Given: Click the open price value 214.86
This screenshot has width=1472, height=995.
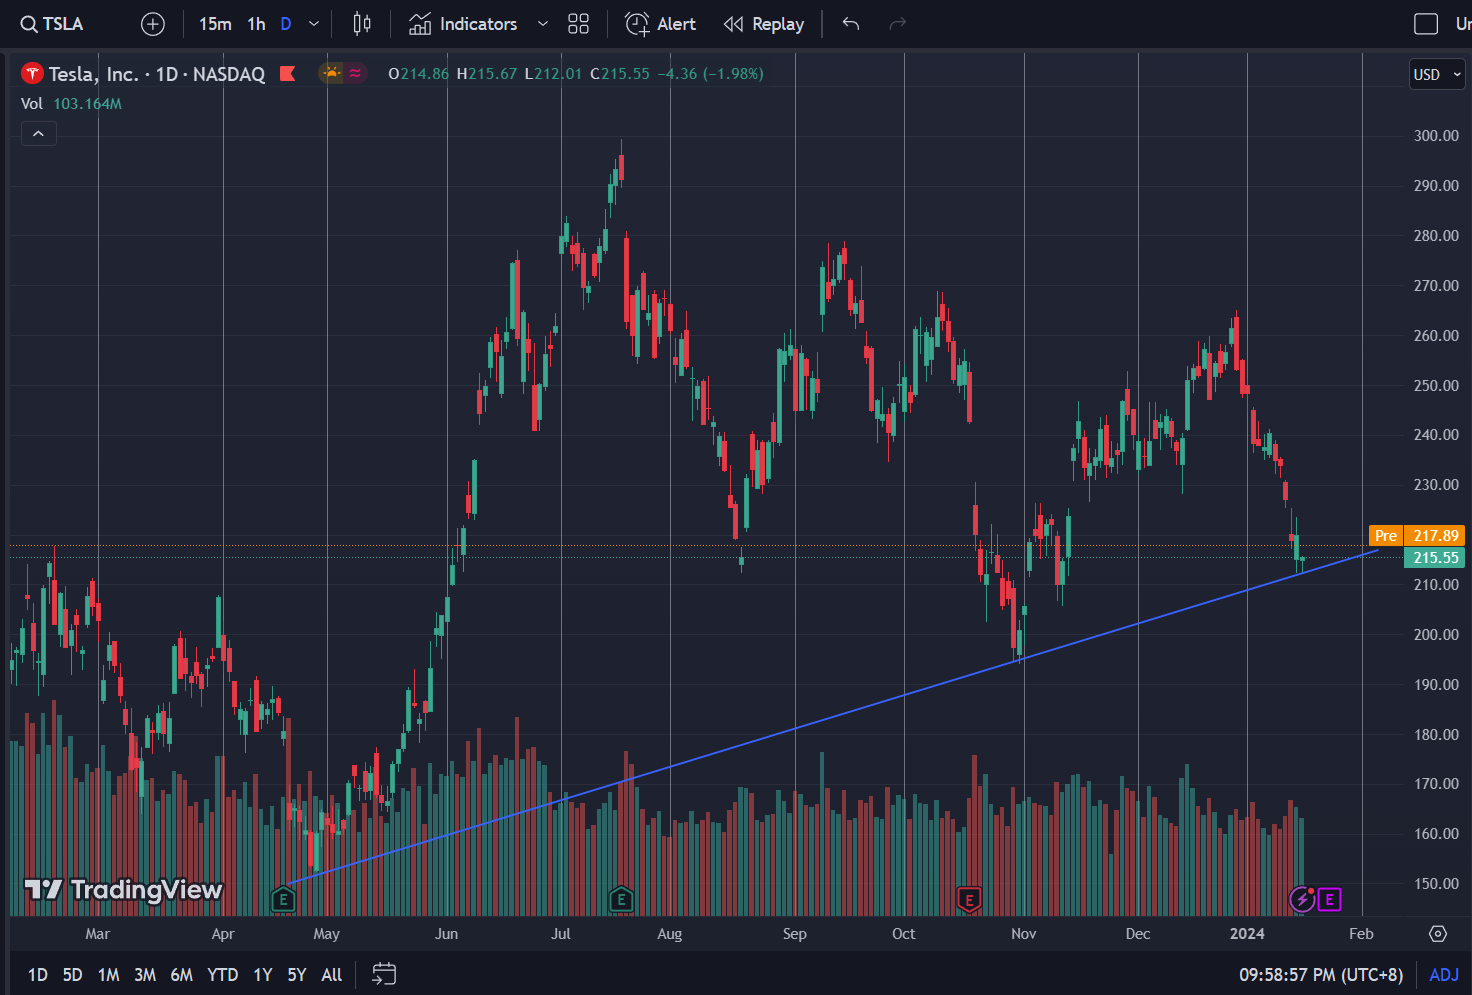Looking at the screenshot, I should [425, 74].
